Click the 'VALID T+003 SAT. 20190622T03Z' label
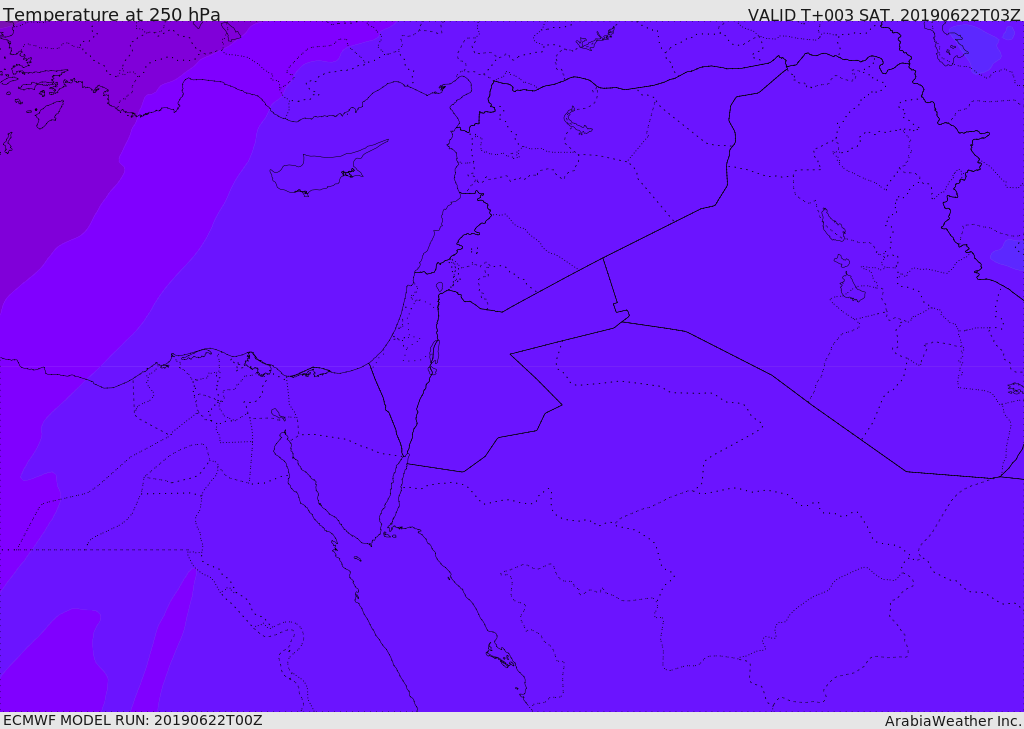 click(884, 15)
